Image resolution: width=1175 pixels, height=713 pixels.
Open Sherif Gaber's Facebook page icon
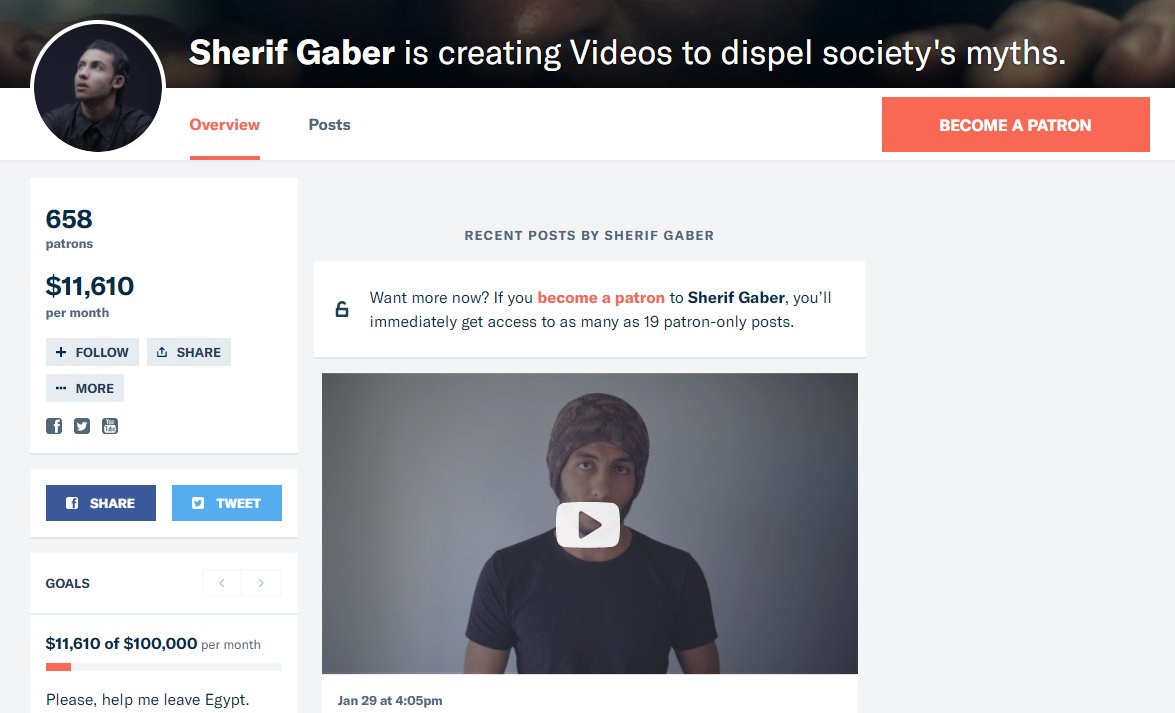54,426
